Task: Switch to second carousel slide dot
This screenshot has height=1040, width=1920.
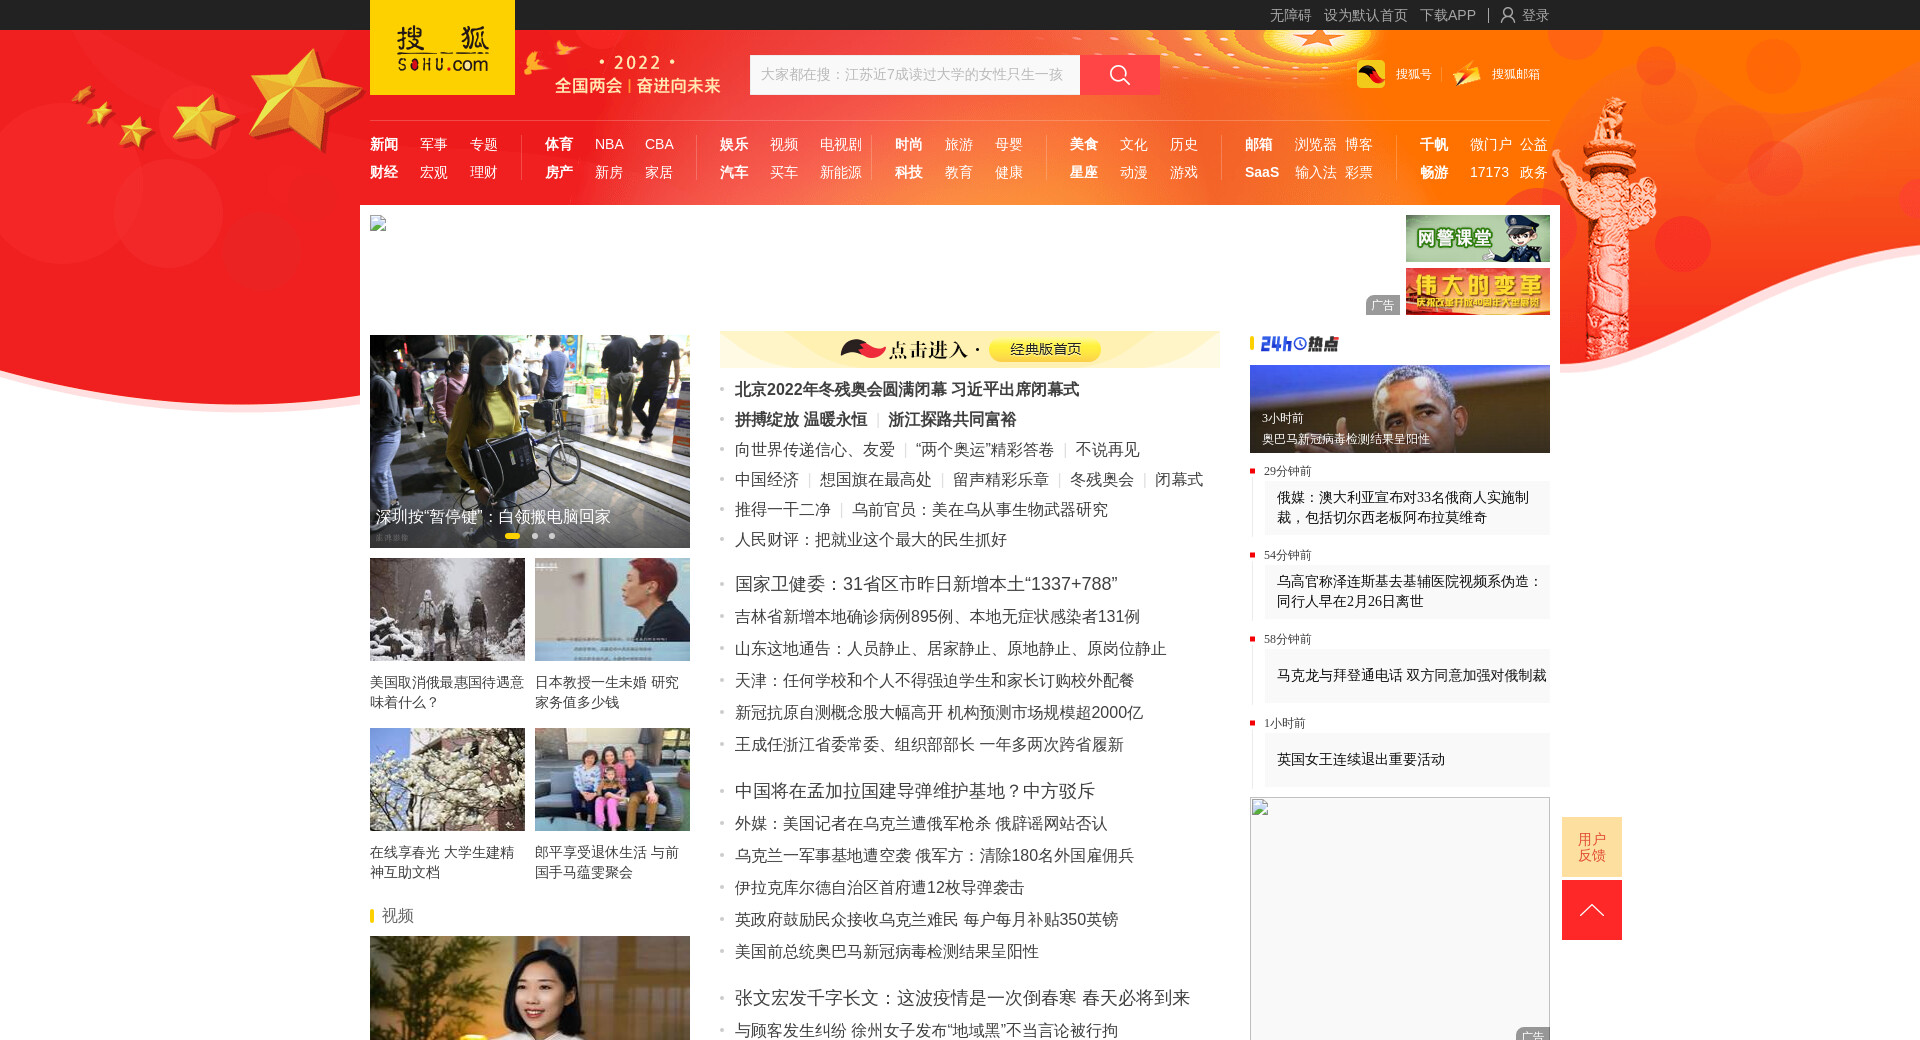Action: [535, 536]
